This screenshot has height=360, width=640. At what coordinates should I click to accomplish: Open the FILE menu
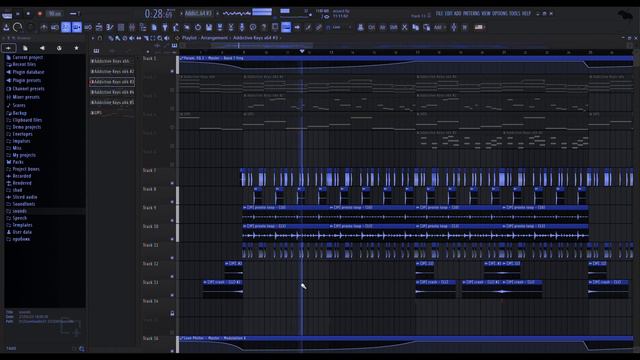(x=440, y=13)
